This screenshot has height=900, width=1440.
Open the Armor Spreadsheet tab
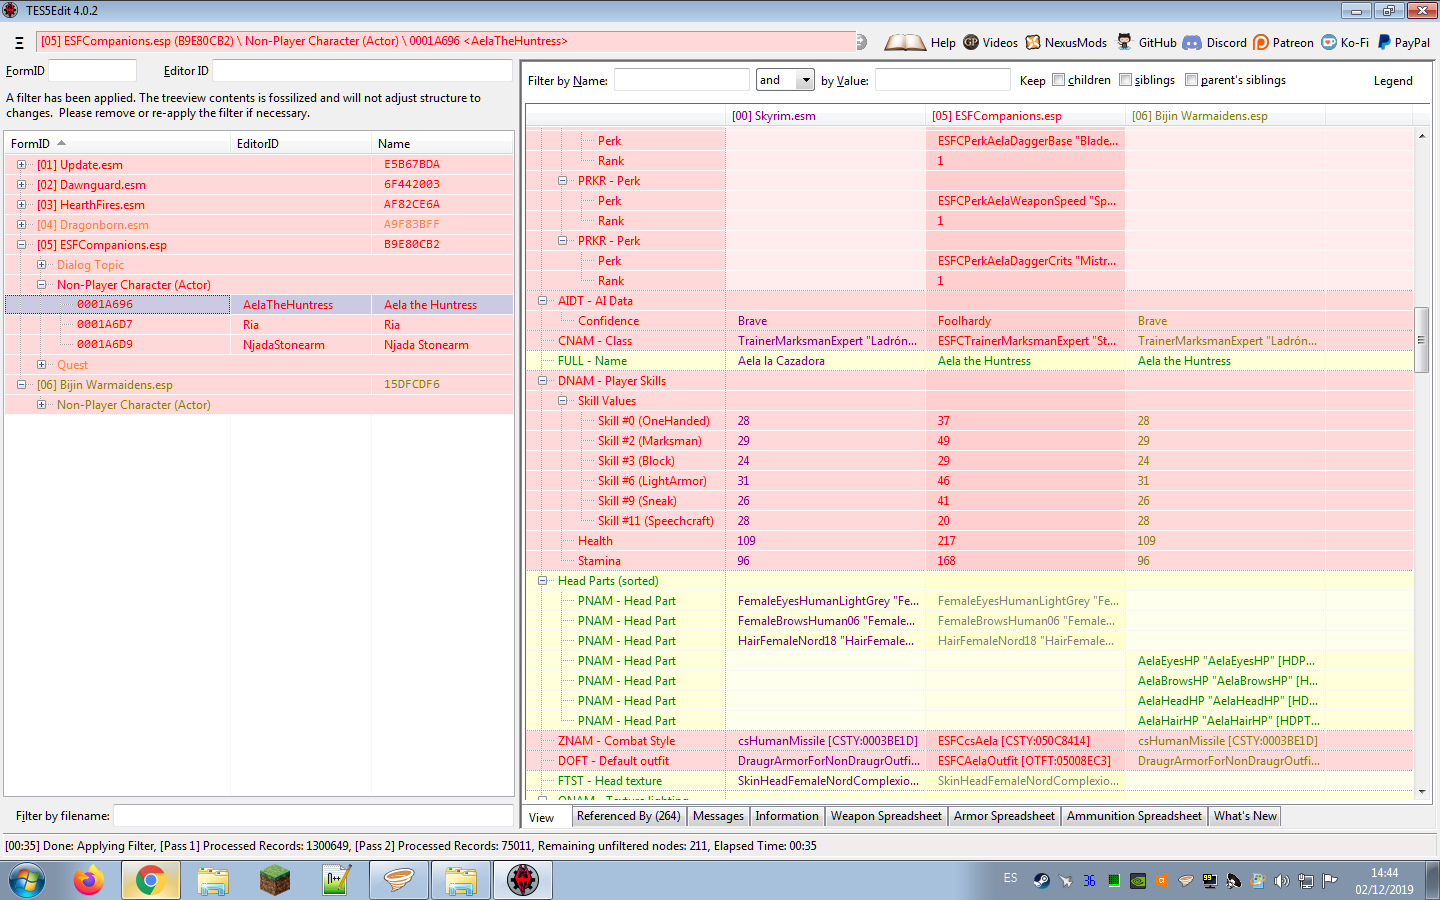pos(1004,816)
